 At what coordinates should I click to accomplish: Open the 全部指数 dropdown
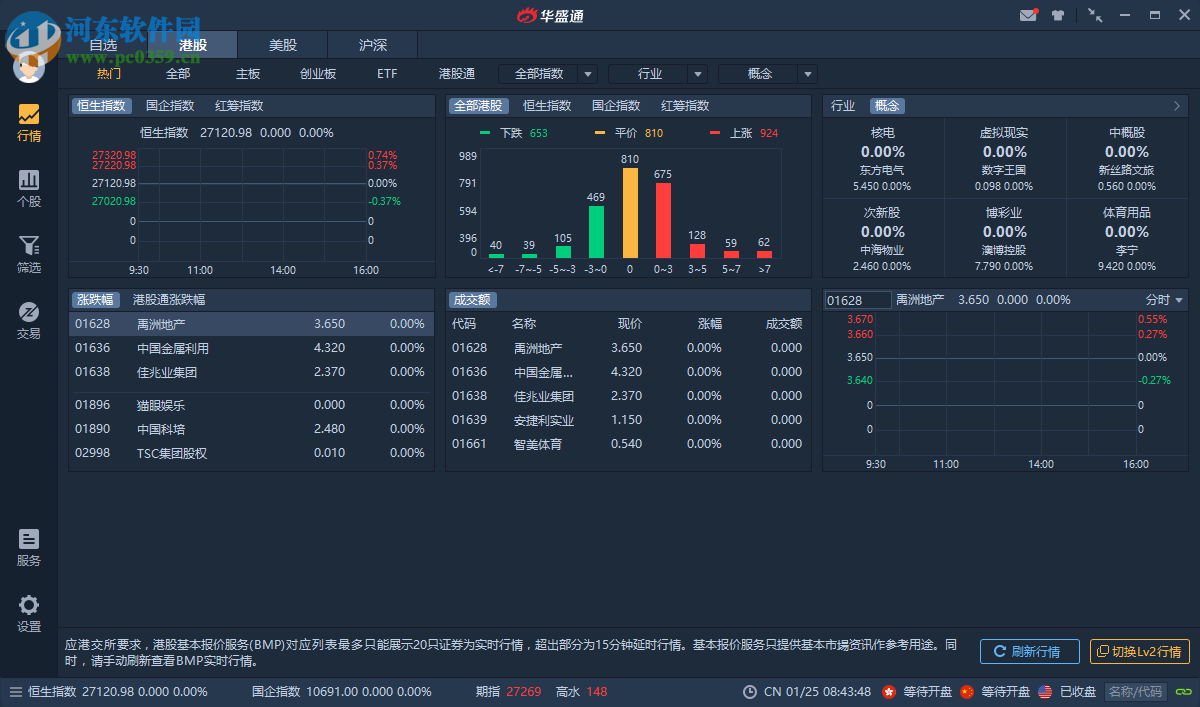coord(540,73)
